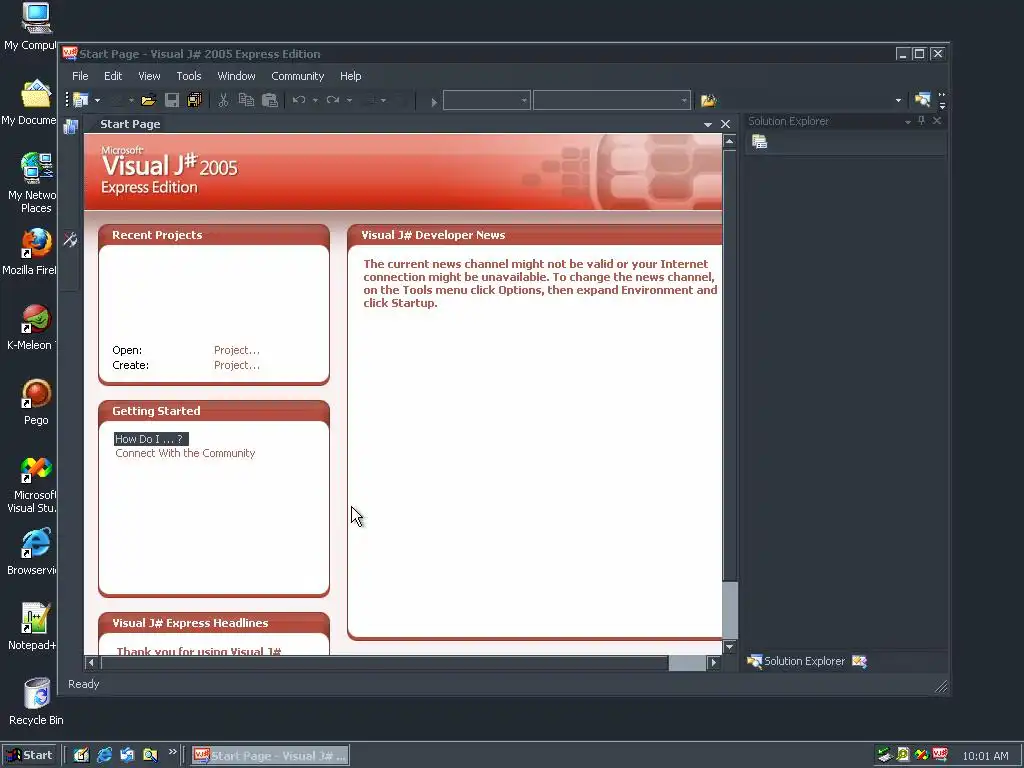This screenshot has width=1024, height=768.
Task: Click the Start Page - Visual J# taskbar button
Action: click(270, 756)
